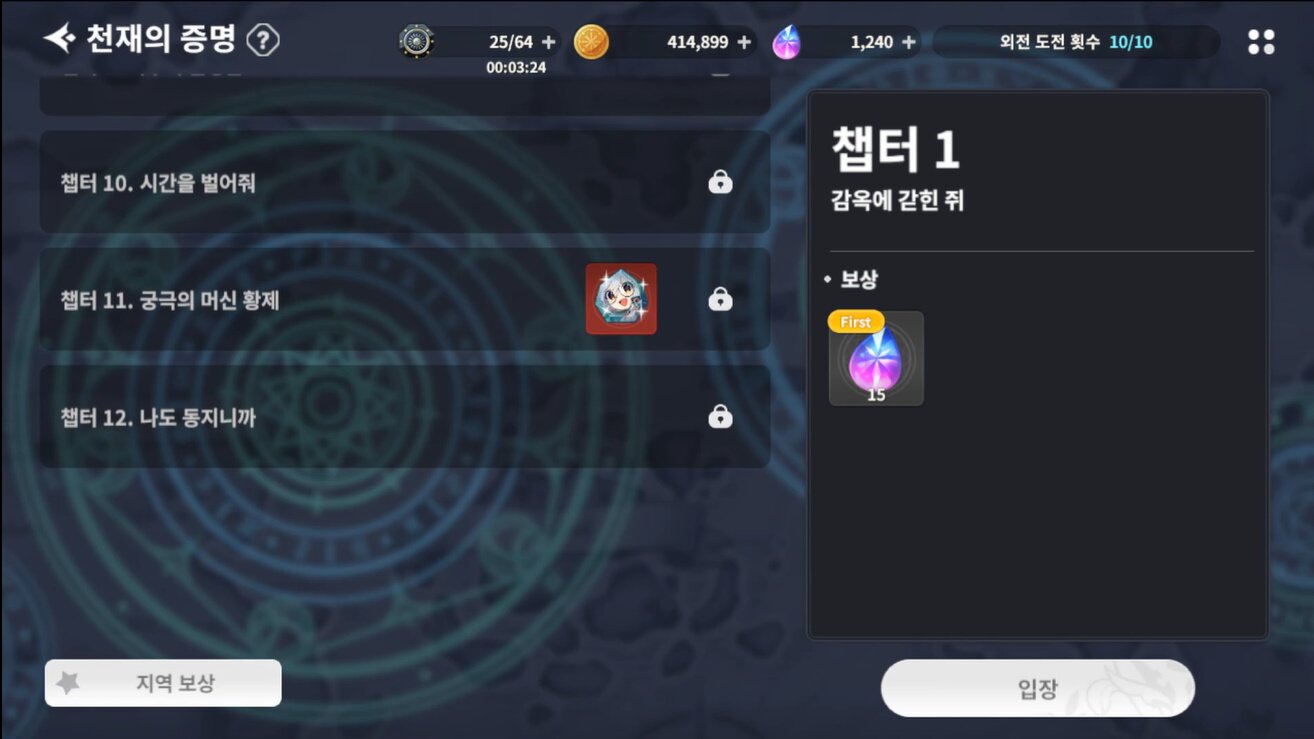Click the purple gem currency icon in top bar
The height and width of the screenshot is (739, 1314).
click(x=787, y=42)
